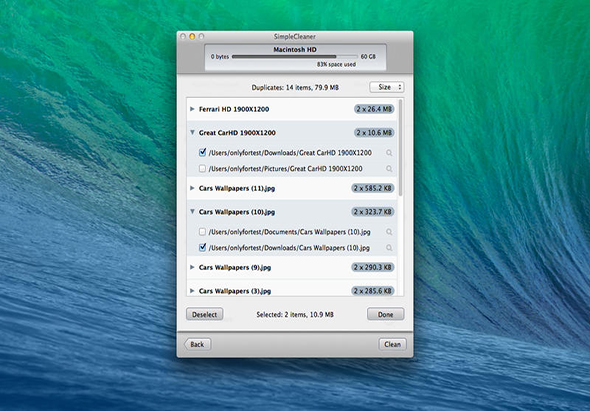Reveal Downloads/Great CarHD file with magnifier icon
The width and height of the screenshot is (590, 411).
[389, 153]
